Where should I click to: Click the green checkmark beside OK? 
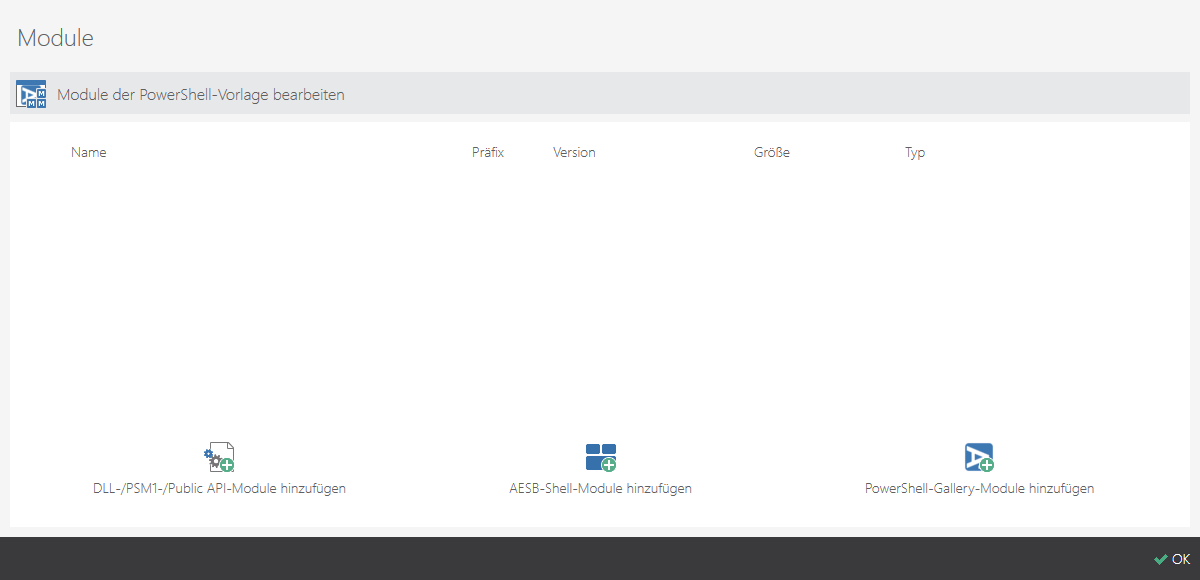coord(1160,559)
